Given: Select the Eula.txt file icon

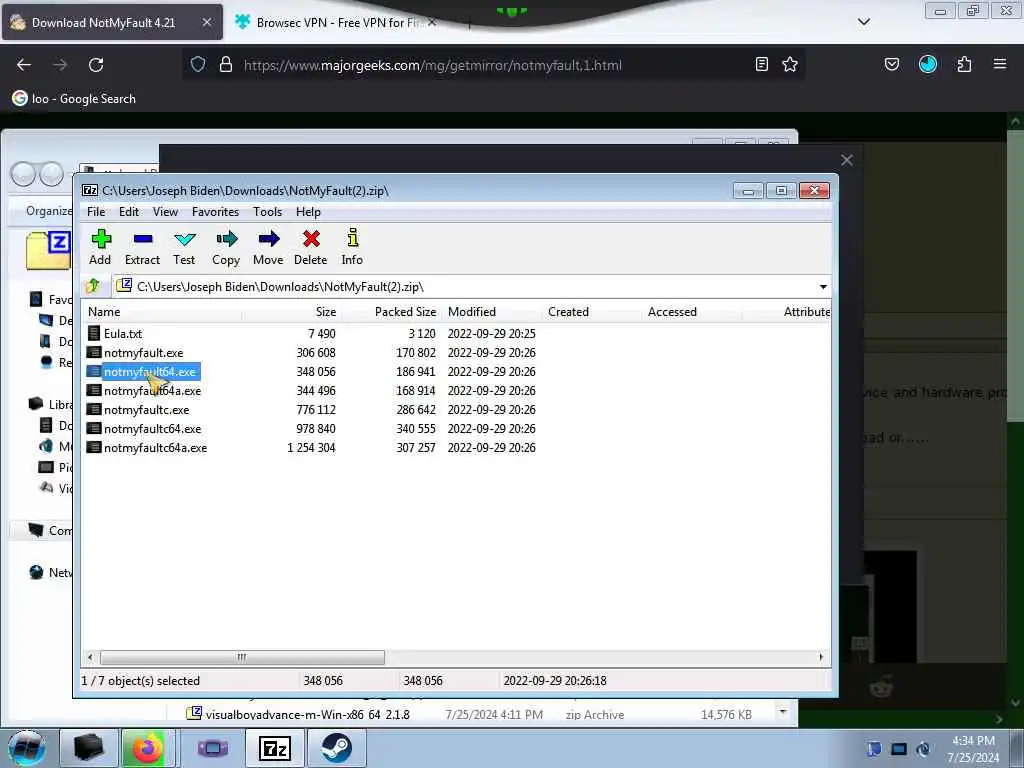Looking at the screenshot, I should [x=94, y=334].
